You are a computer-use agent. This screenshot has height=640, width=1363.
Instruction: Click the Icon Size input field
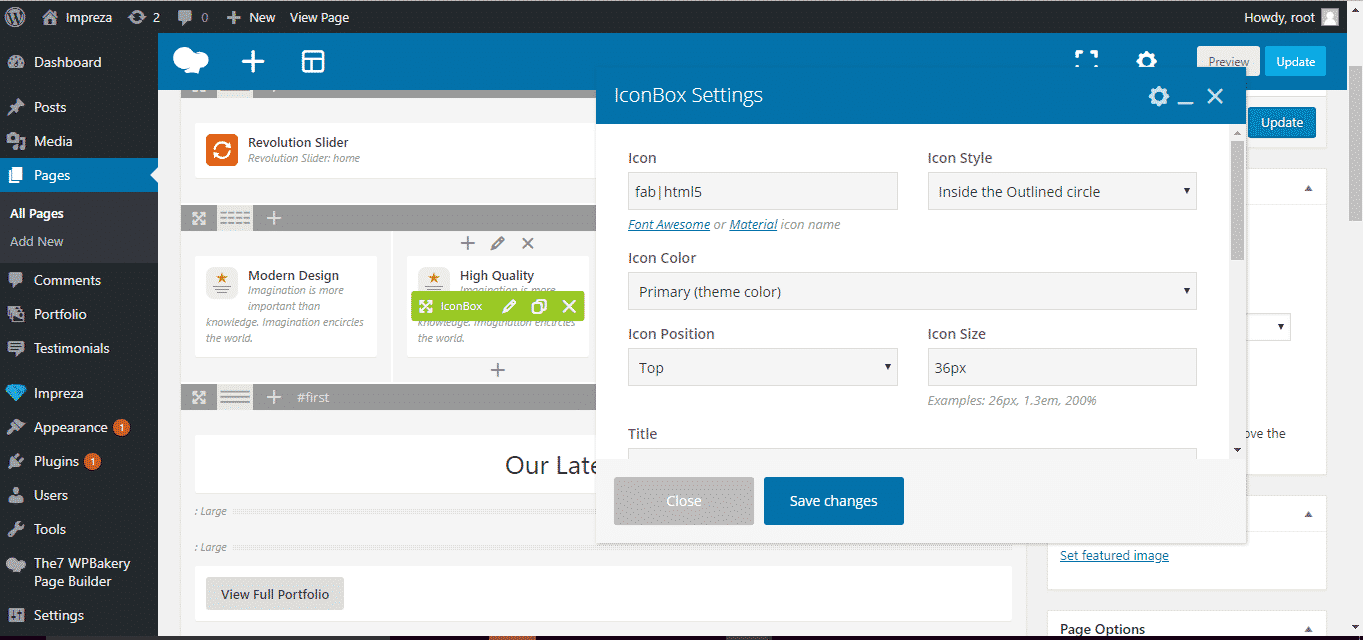(1062, 367)
